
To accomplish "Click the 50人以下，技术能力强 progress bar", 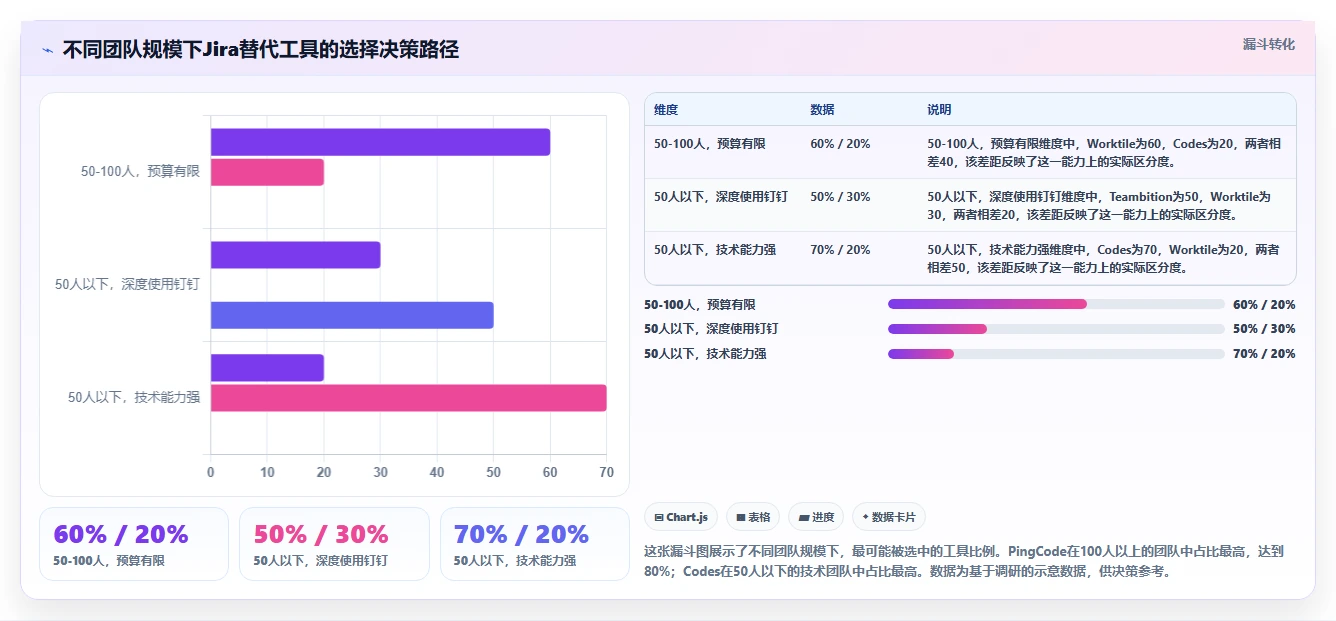I will [1056, 354].
